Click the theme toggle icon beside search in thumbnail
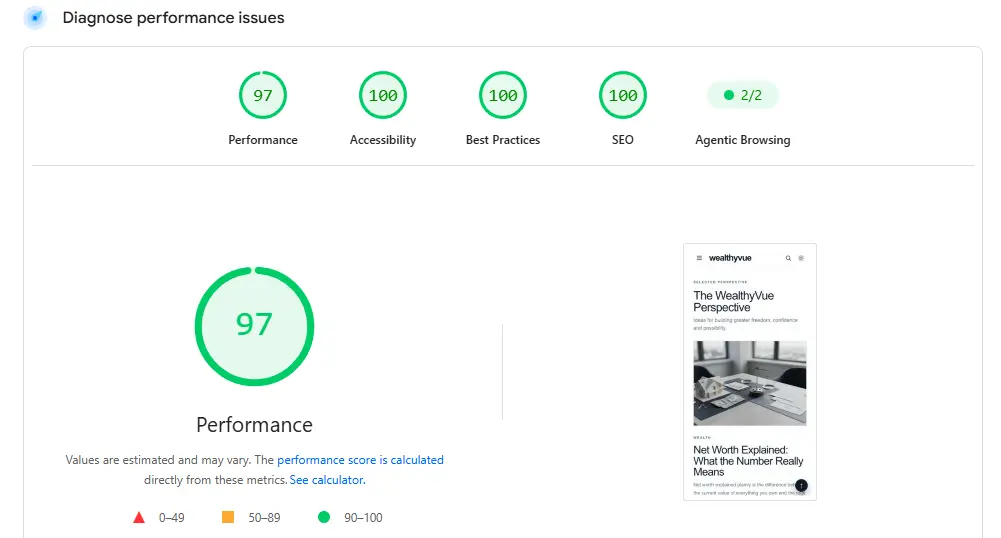1001x538 pixels. (801, 258)
